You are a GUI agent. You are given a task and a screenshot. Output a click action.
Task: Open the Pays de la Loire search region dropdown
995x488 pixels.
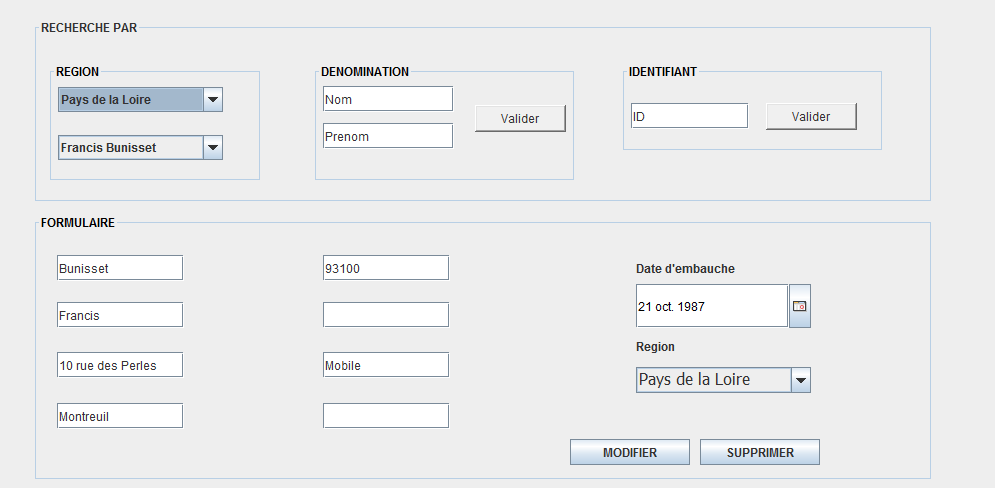coord(140,100)
